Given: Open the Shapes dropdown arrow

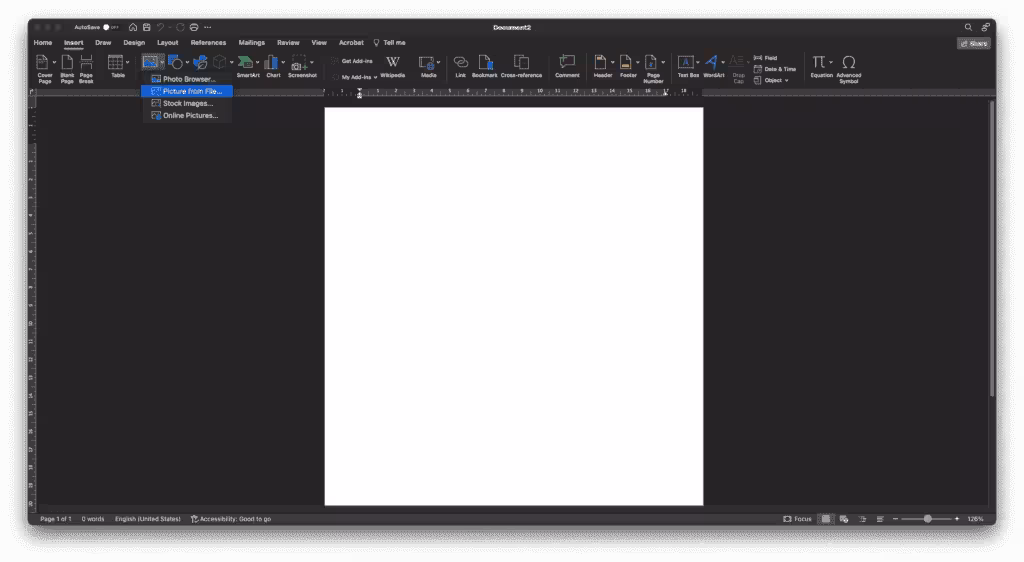Looking at the screenshot, I should [187, 63].
